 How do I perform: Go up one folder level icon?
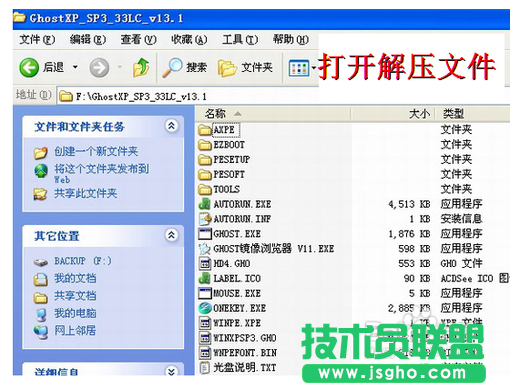141,67
